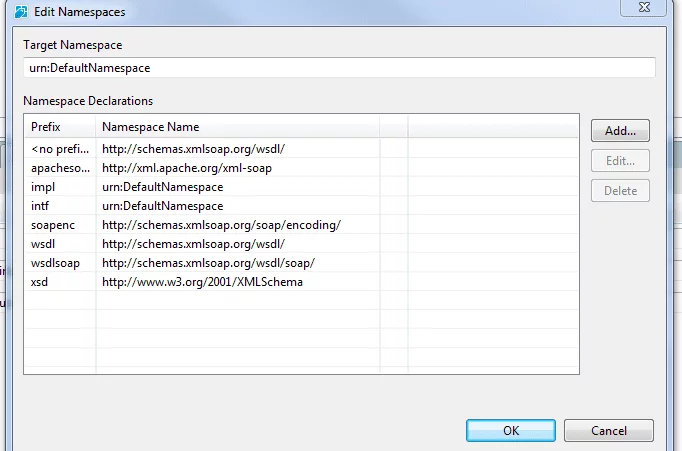Dismiss the dialog with Cancel
Image resolution: width=682 pixels, height=451 pixels.
click(608, 431)
